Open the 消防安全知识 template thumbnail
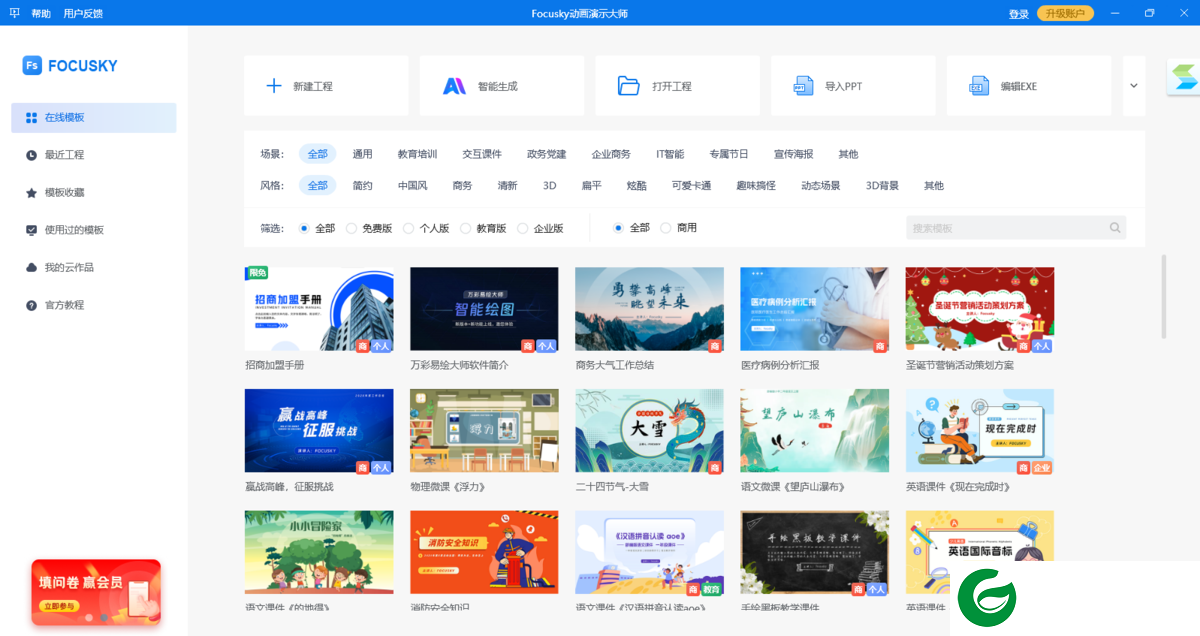Image resolution: width=1200 pixels, height=636 pixels. 484,553
